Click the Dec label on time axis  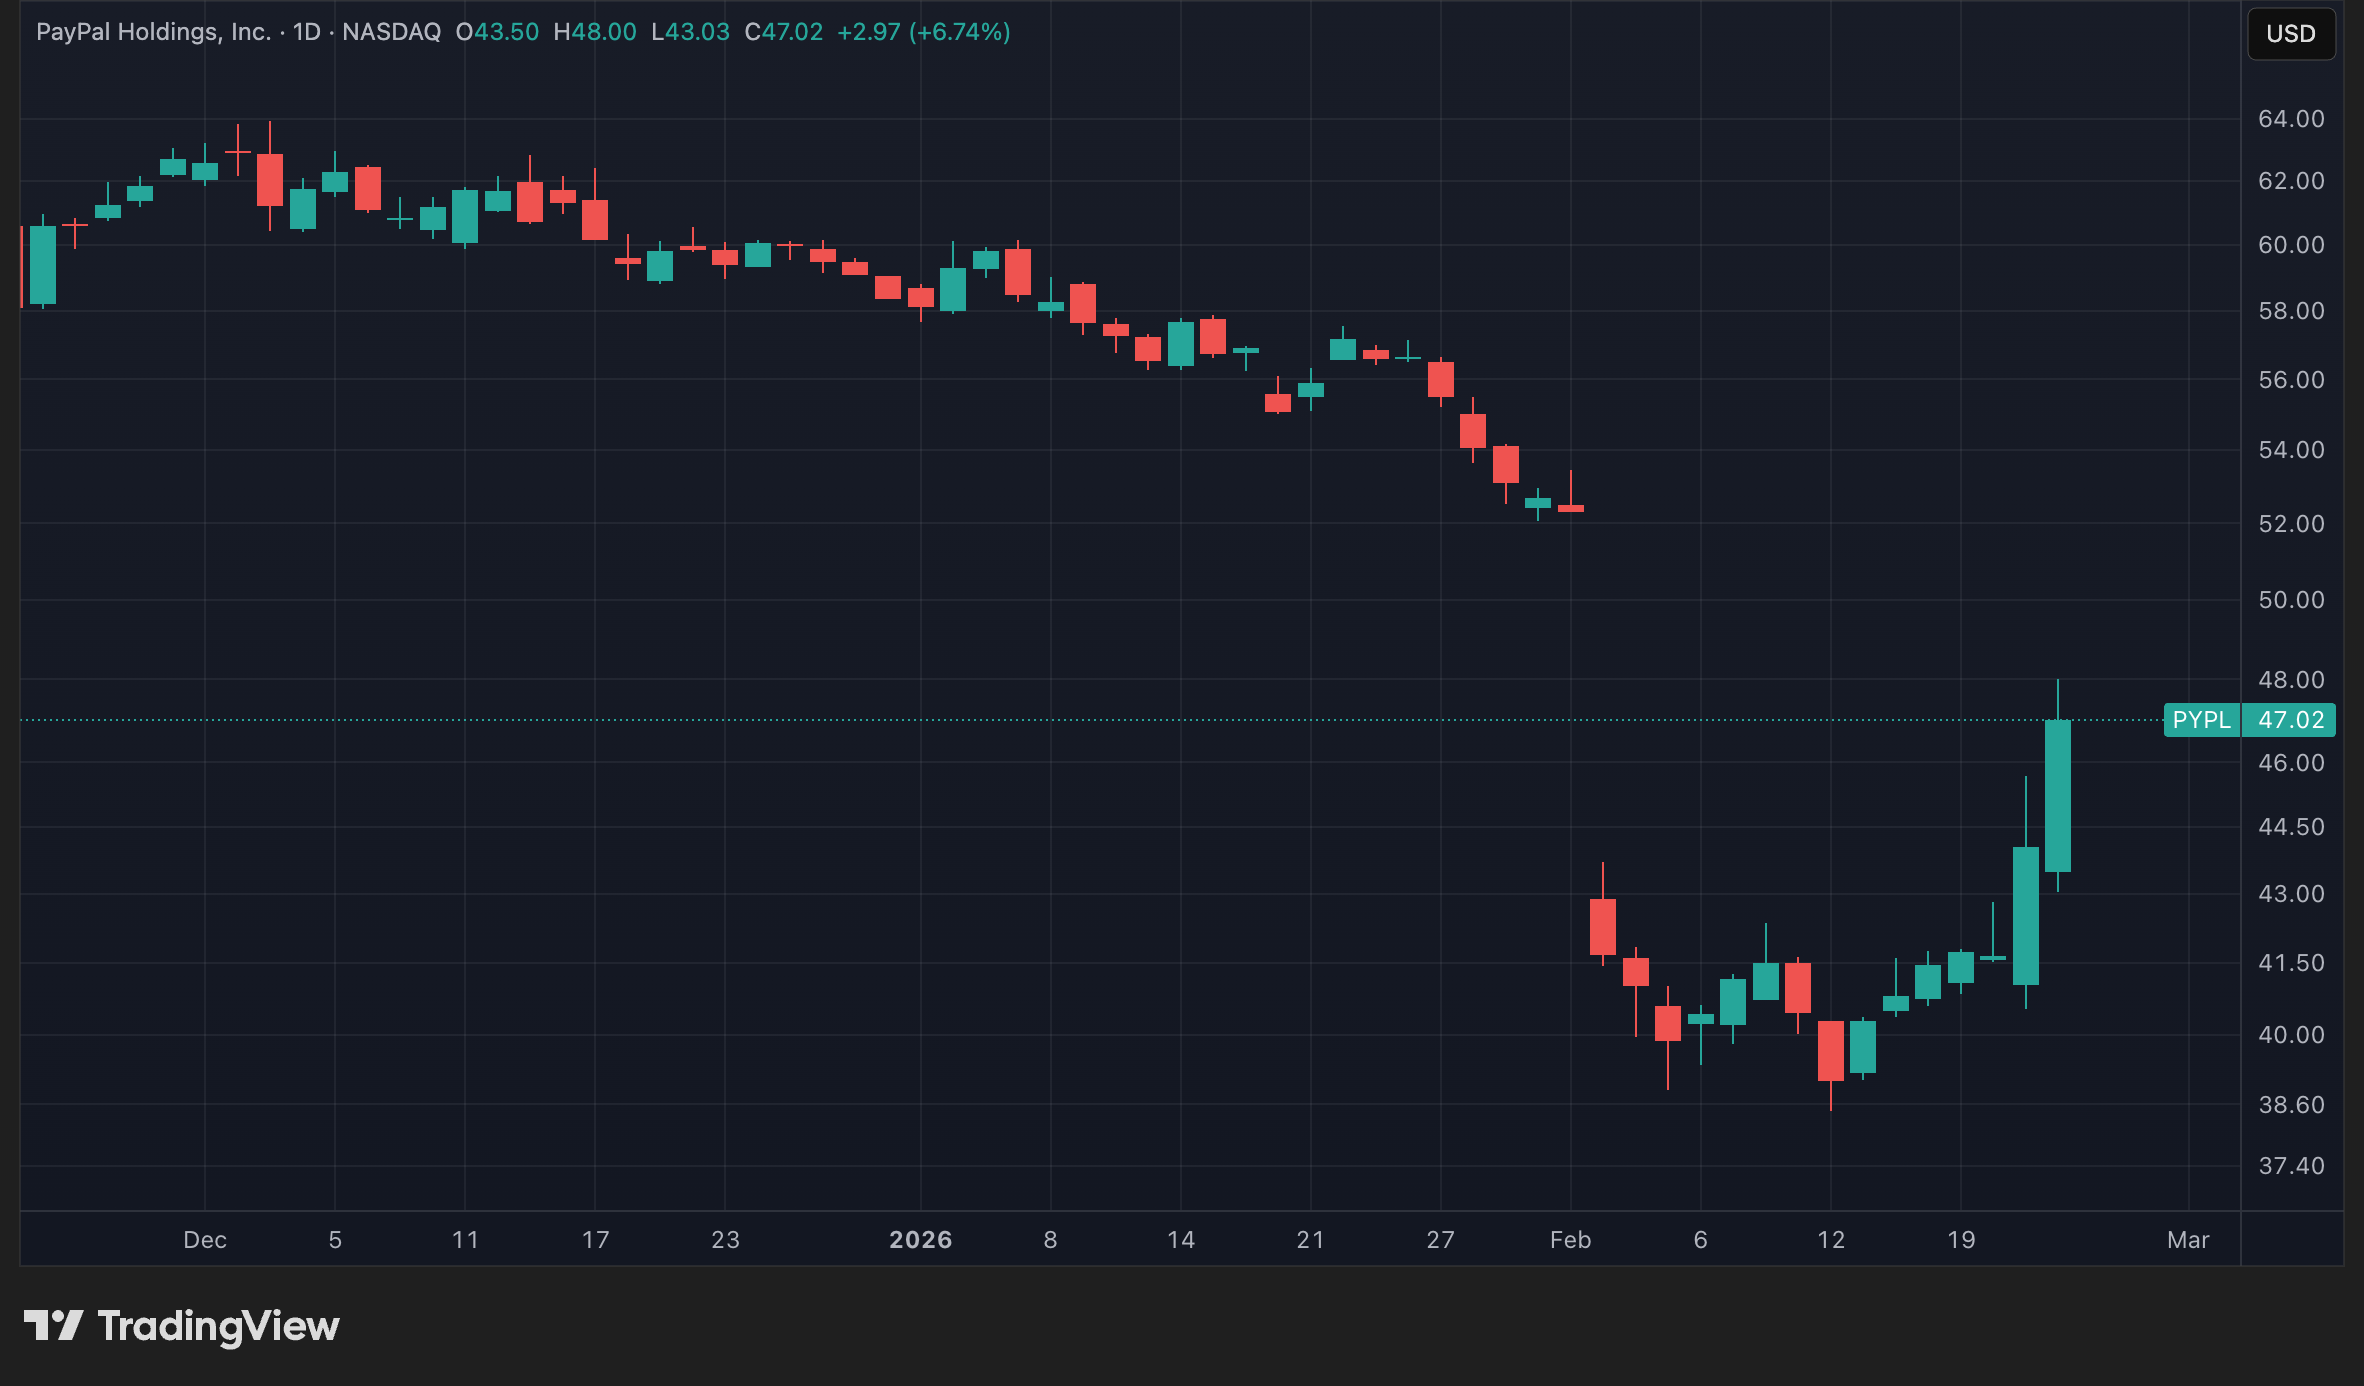pyautogui.click(x=205, y=1240)
